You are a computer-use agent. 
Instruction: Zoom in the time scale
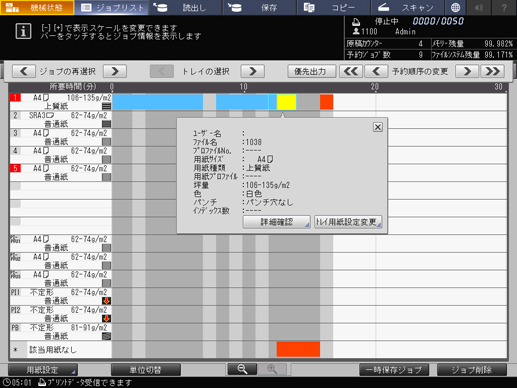coord(272,369)
